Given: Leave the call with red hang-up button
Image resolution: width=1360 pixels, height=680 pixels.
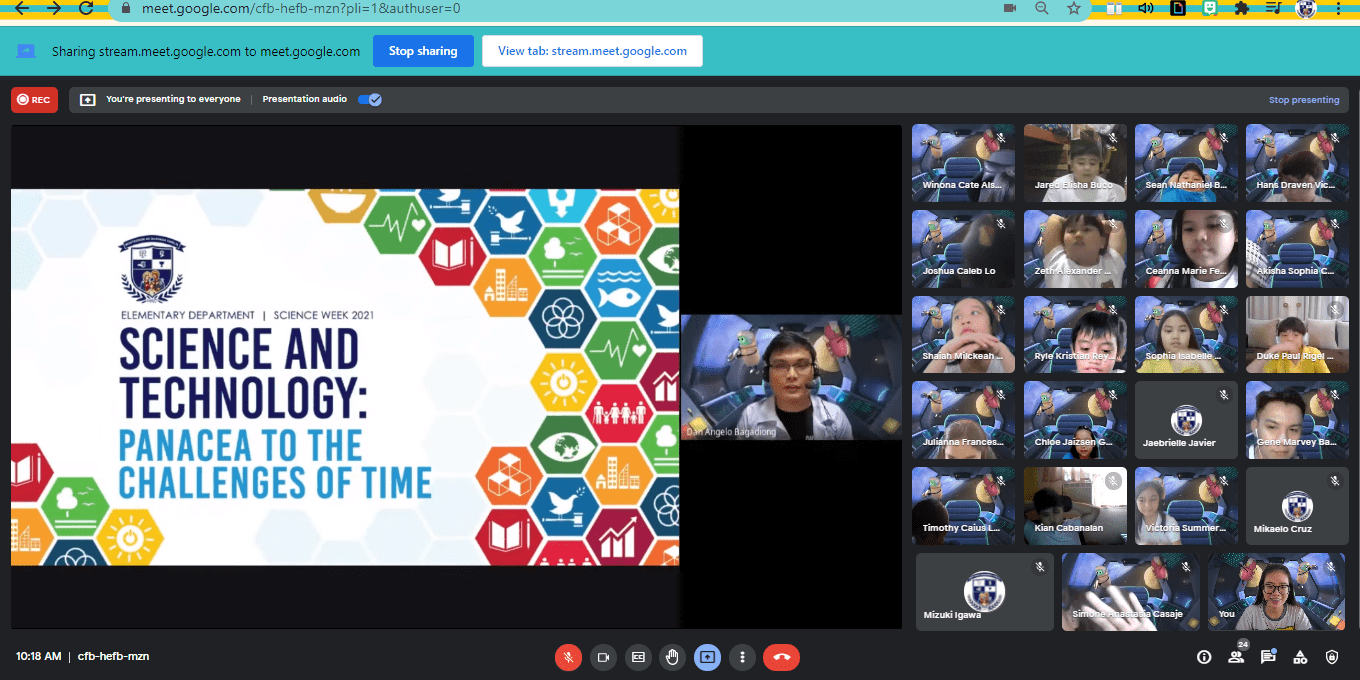Looking at the screenshot, I should click(x=781, y=657).
